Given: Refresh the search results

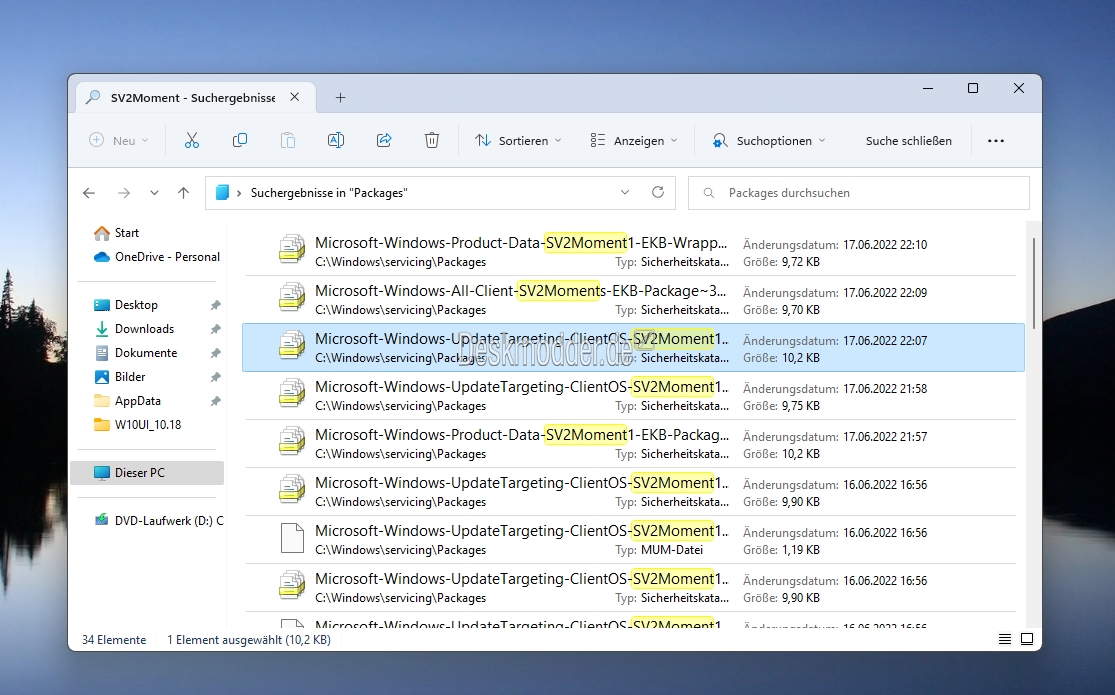Looking at the screenshot, I should tap(658, 192).
